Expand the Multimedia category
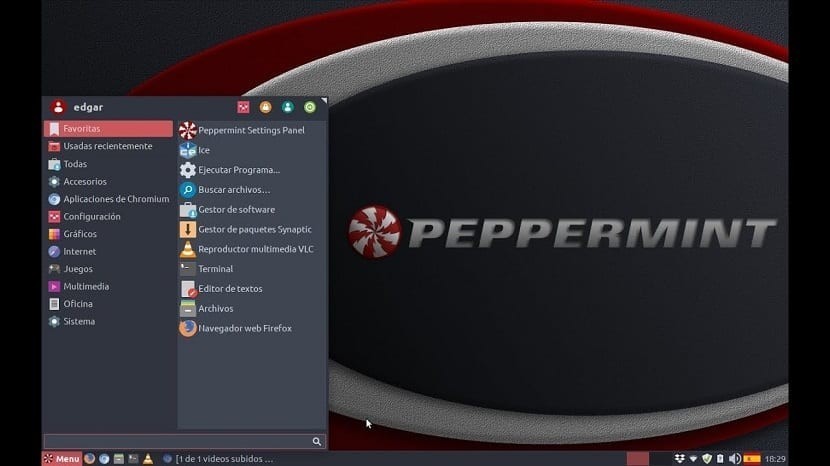Image resolution: width=830 pixels, height=466 pixels. (86, 286)
